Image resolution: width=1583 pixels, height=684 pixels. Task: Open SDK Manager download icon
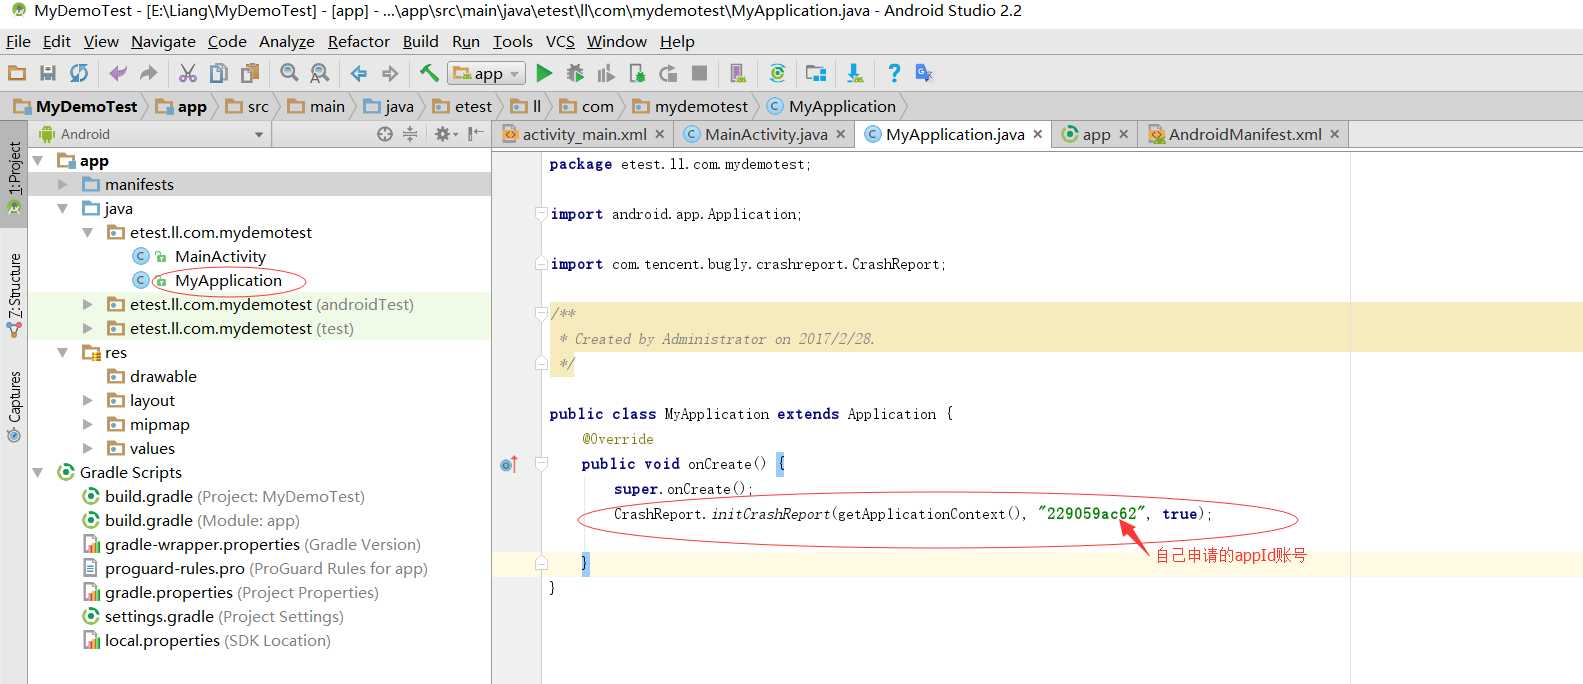855,73
